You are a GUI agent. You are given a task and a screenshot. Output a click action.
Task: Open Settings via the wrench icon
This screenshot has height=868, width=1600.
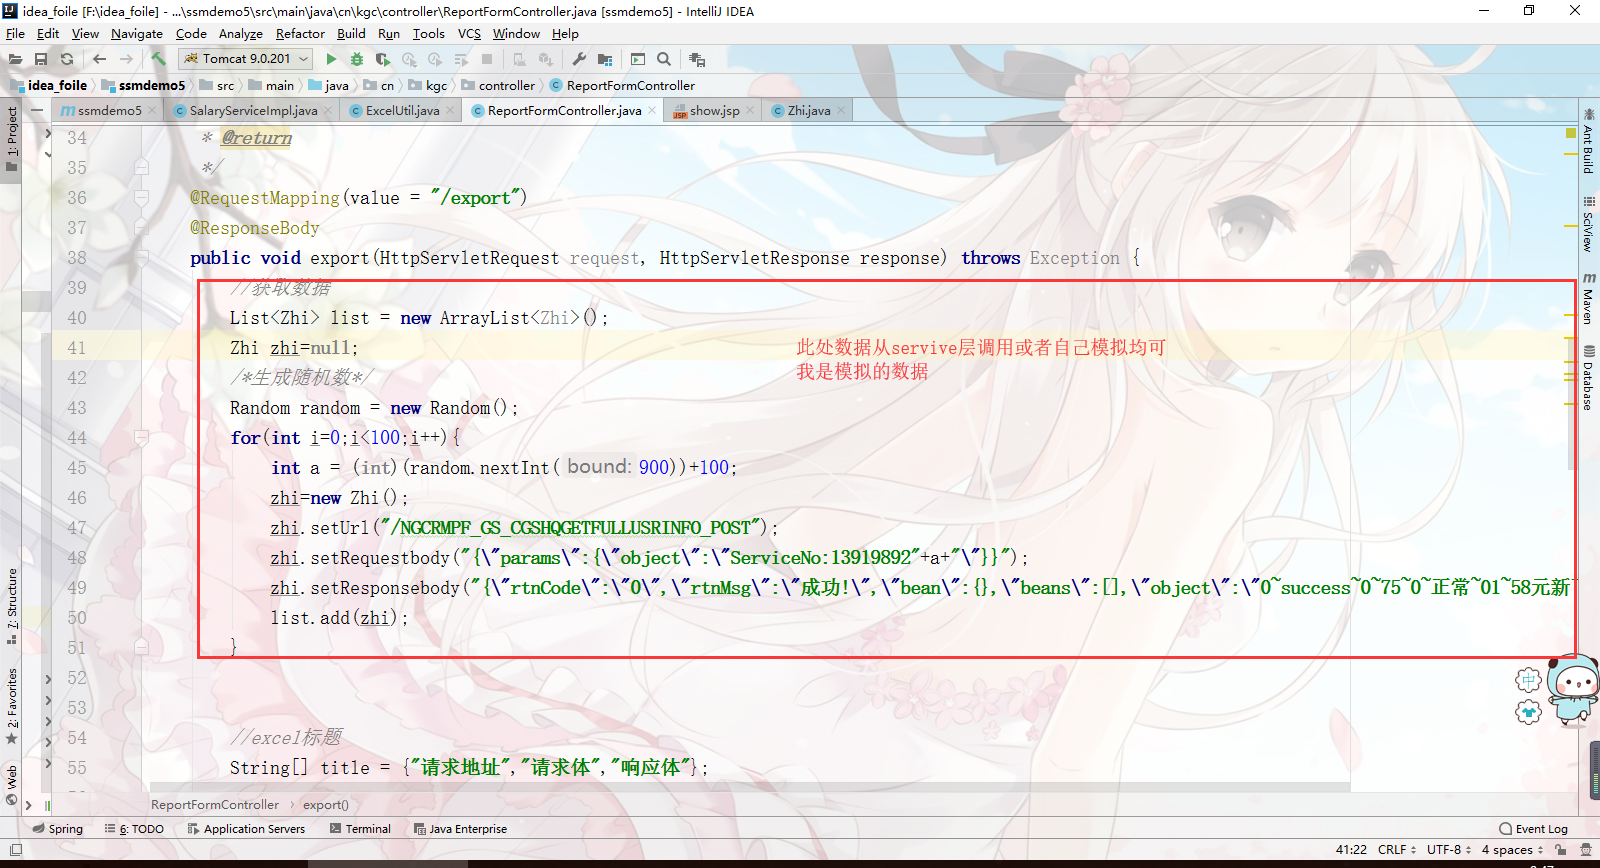click(579, 59)
